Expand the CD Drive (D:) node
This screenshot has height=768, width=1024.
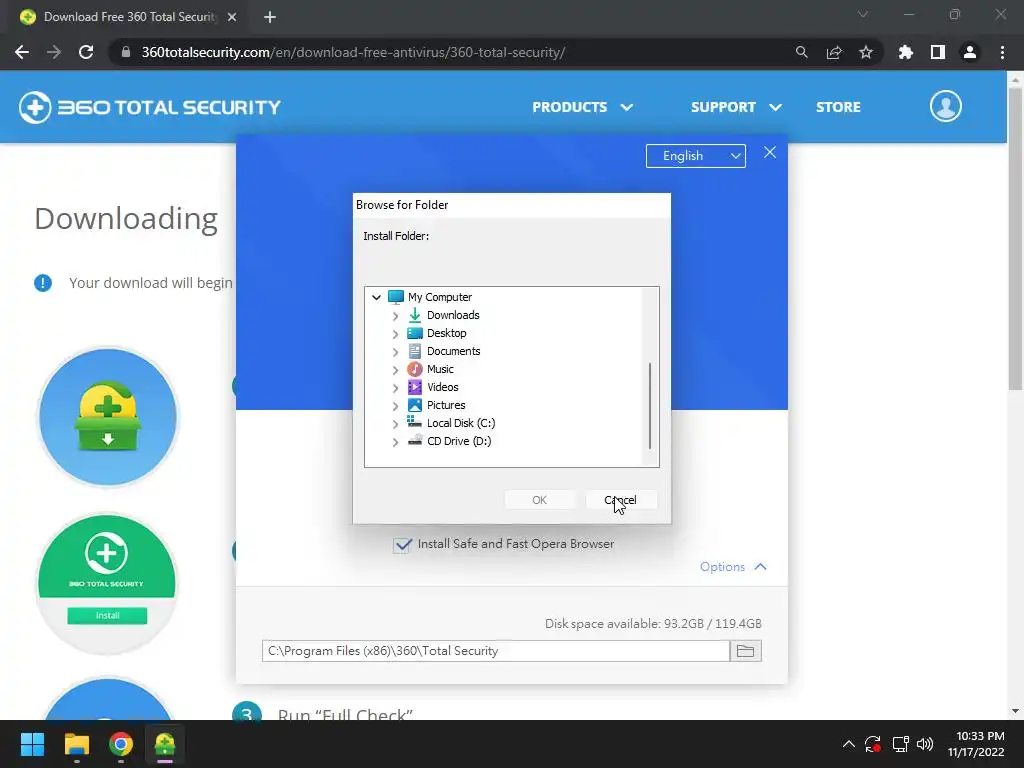pyautogui.click(x=395, y=442)
